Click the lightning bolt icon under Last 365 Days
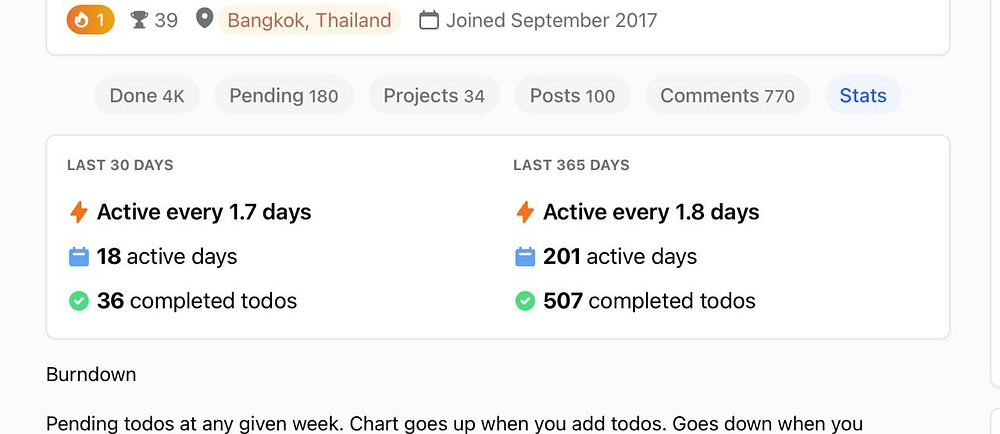This screenshot has height=434, width=1000. (524, 212)
